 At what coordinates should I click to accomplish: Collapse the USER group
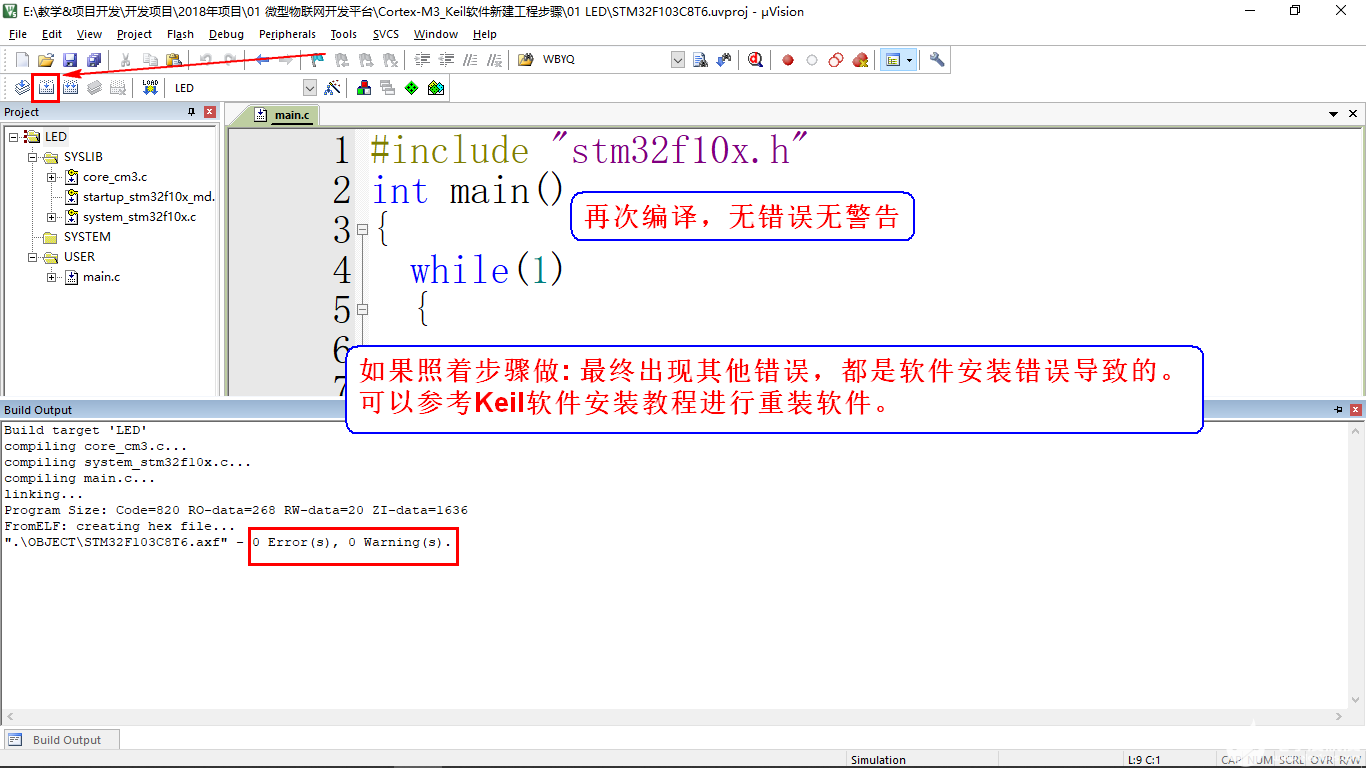[33, 257]
